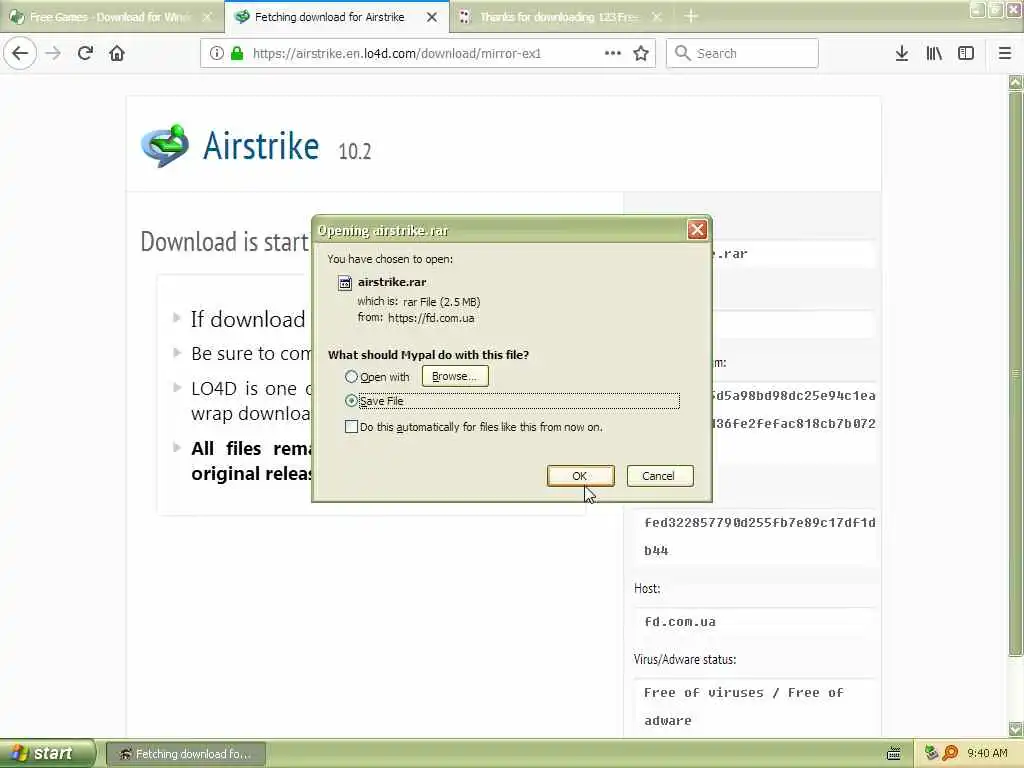Open page actions three-dot menu
Viewport: 1024px width, 768px height.
[x=613, y=53]
